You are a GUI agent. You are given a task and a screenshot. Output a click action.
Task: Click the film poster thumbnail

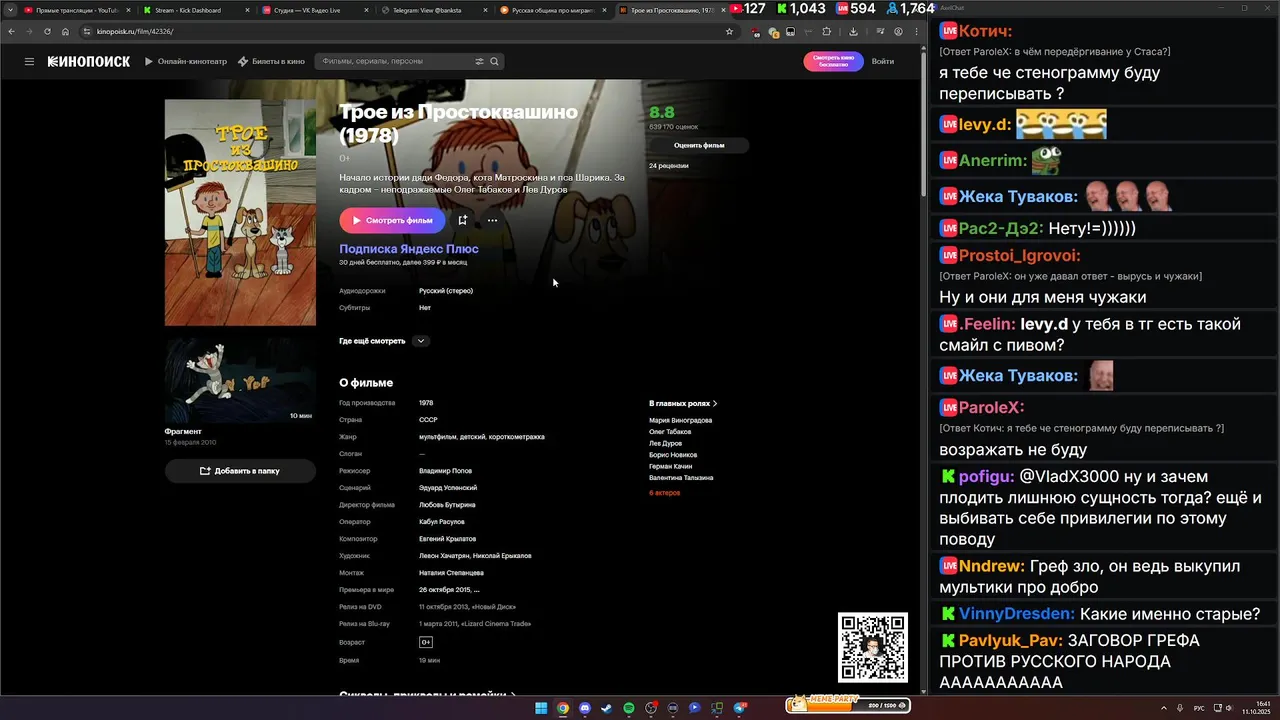(240, 212)
